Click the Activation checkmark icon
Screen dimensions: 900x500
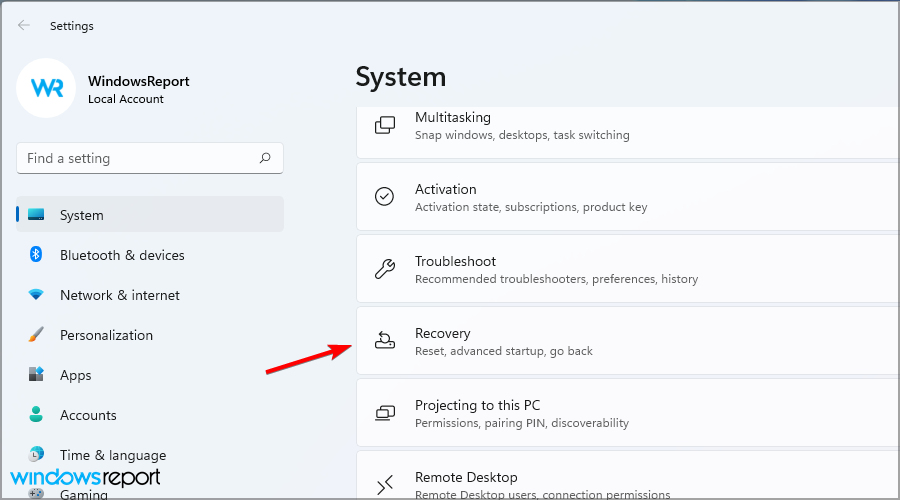385,197
